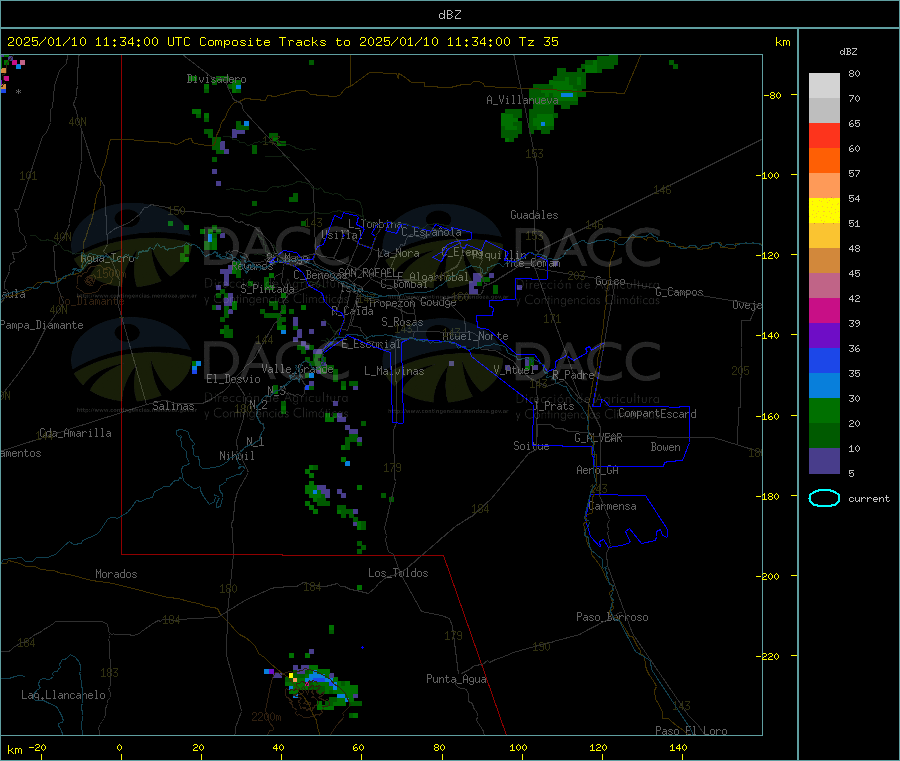Click the El_Desvio map label
900x761 pixels.
(233, 379)
